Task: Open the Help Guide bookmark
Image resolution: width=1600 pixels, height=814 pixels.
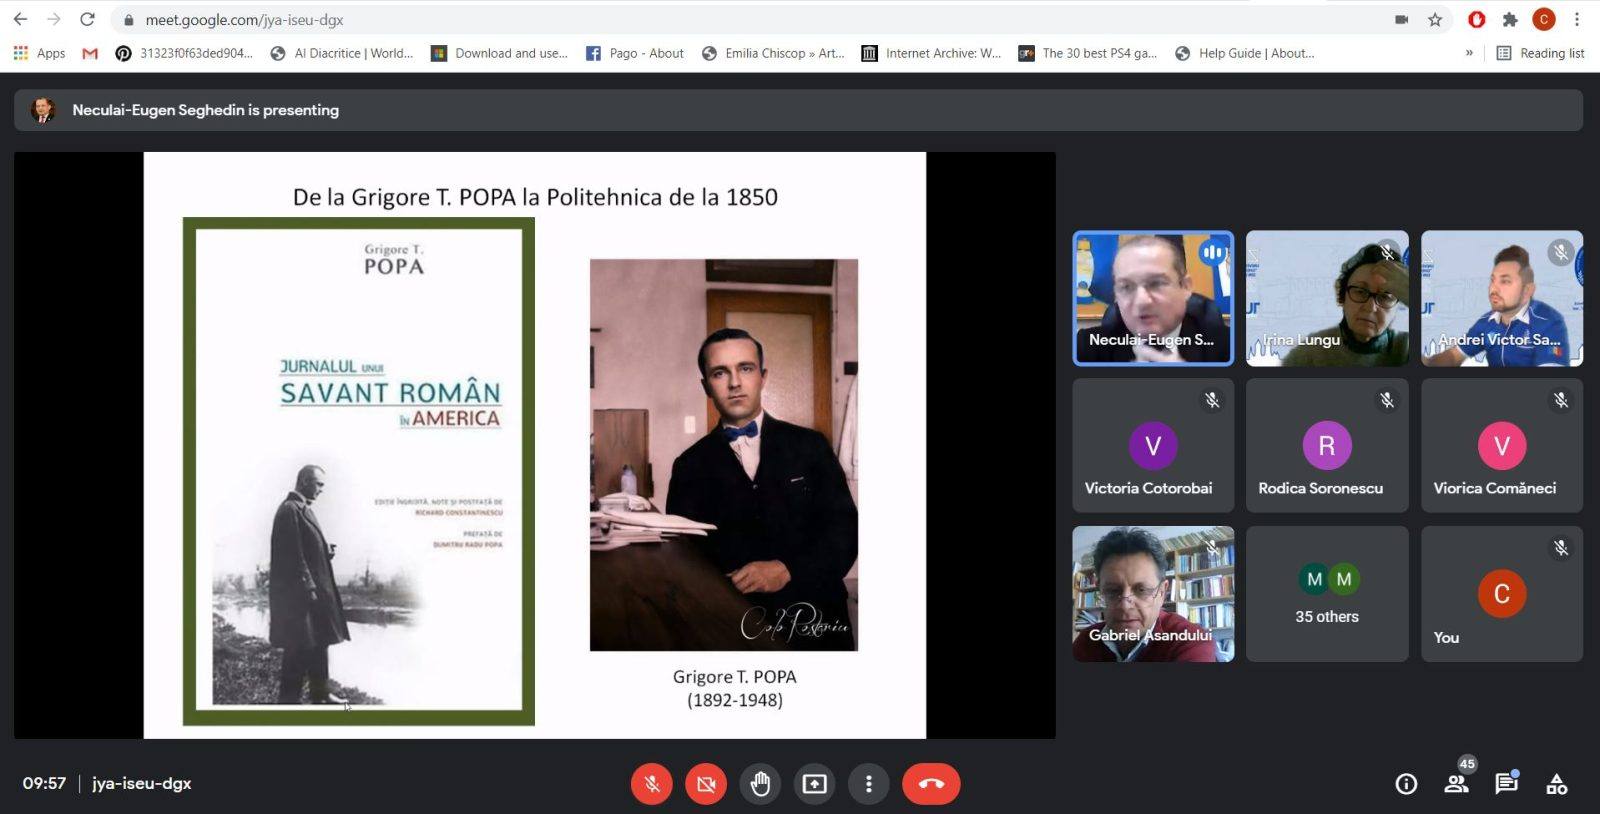Action: tap(1245, 53)
